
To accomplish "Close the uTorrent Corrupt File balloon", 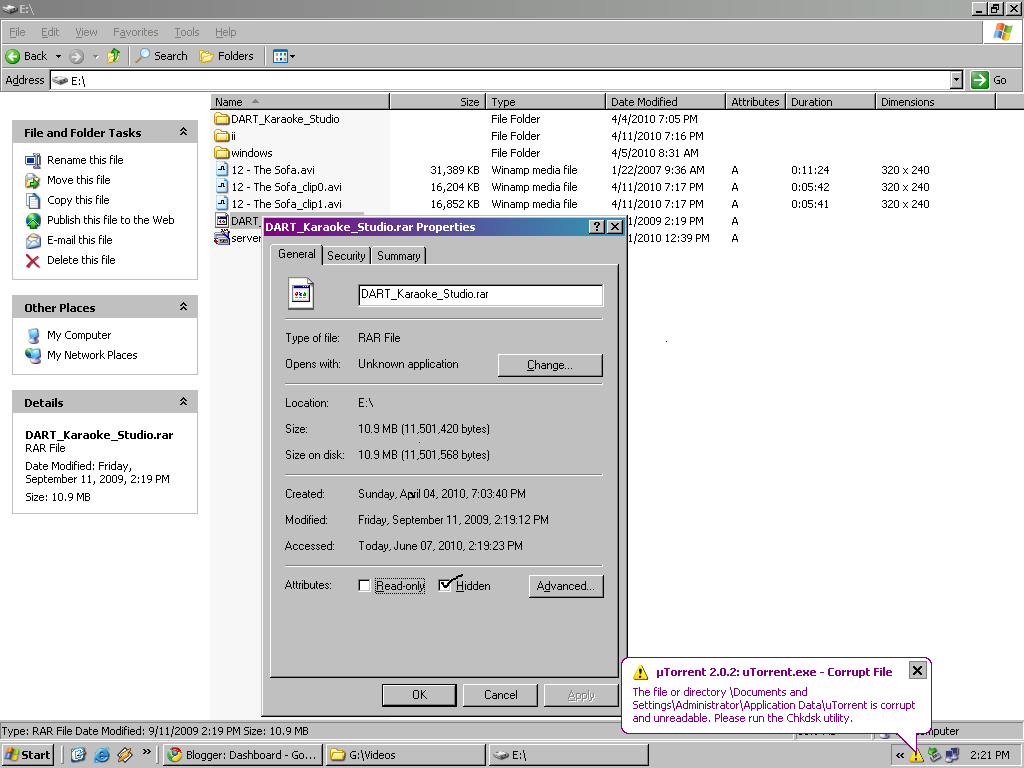I will tap(917, 671).
